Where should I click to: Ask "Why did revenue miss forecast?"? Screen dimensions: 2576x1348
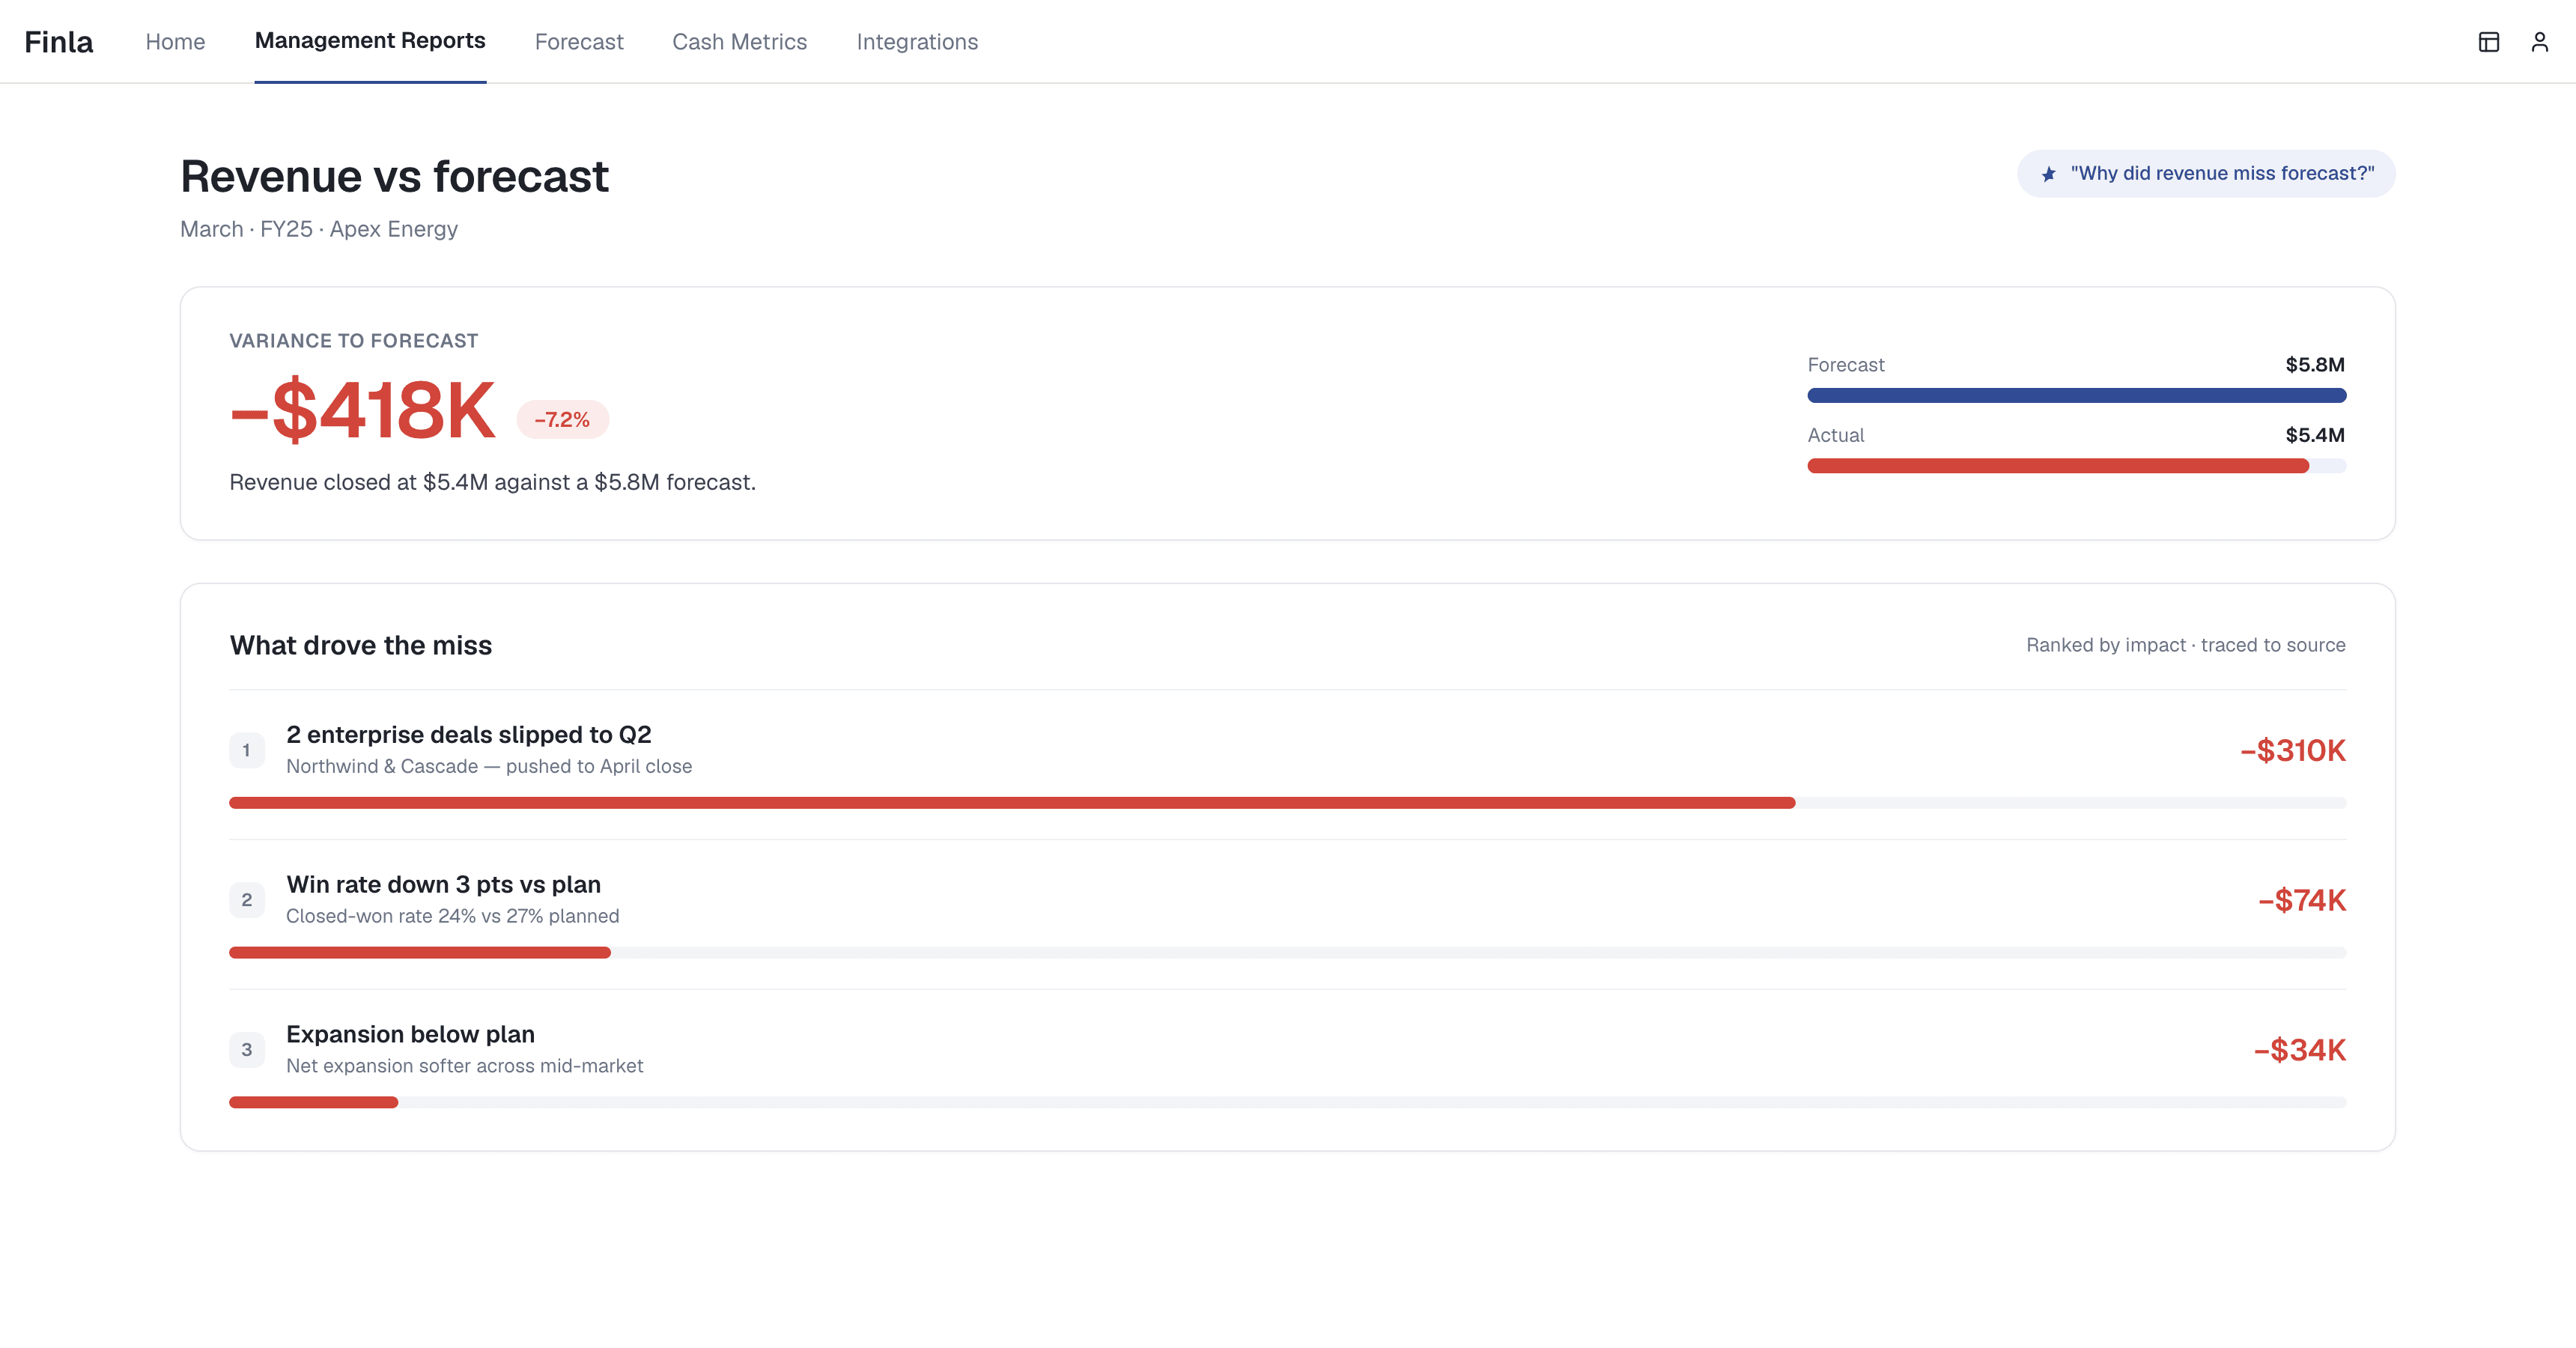[2206, 174]
